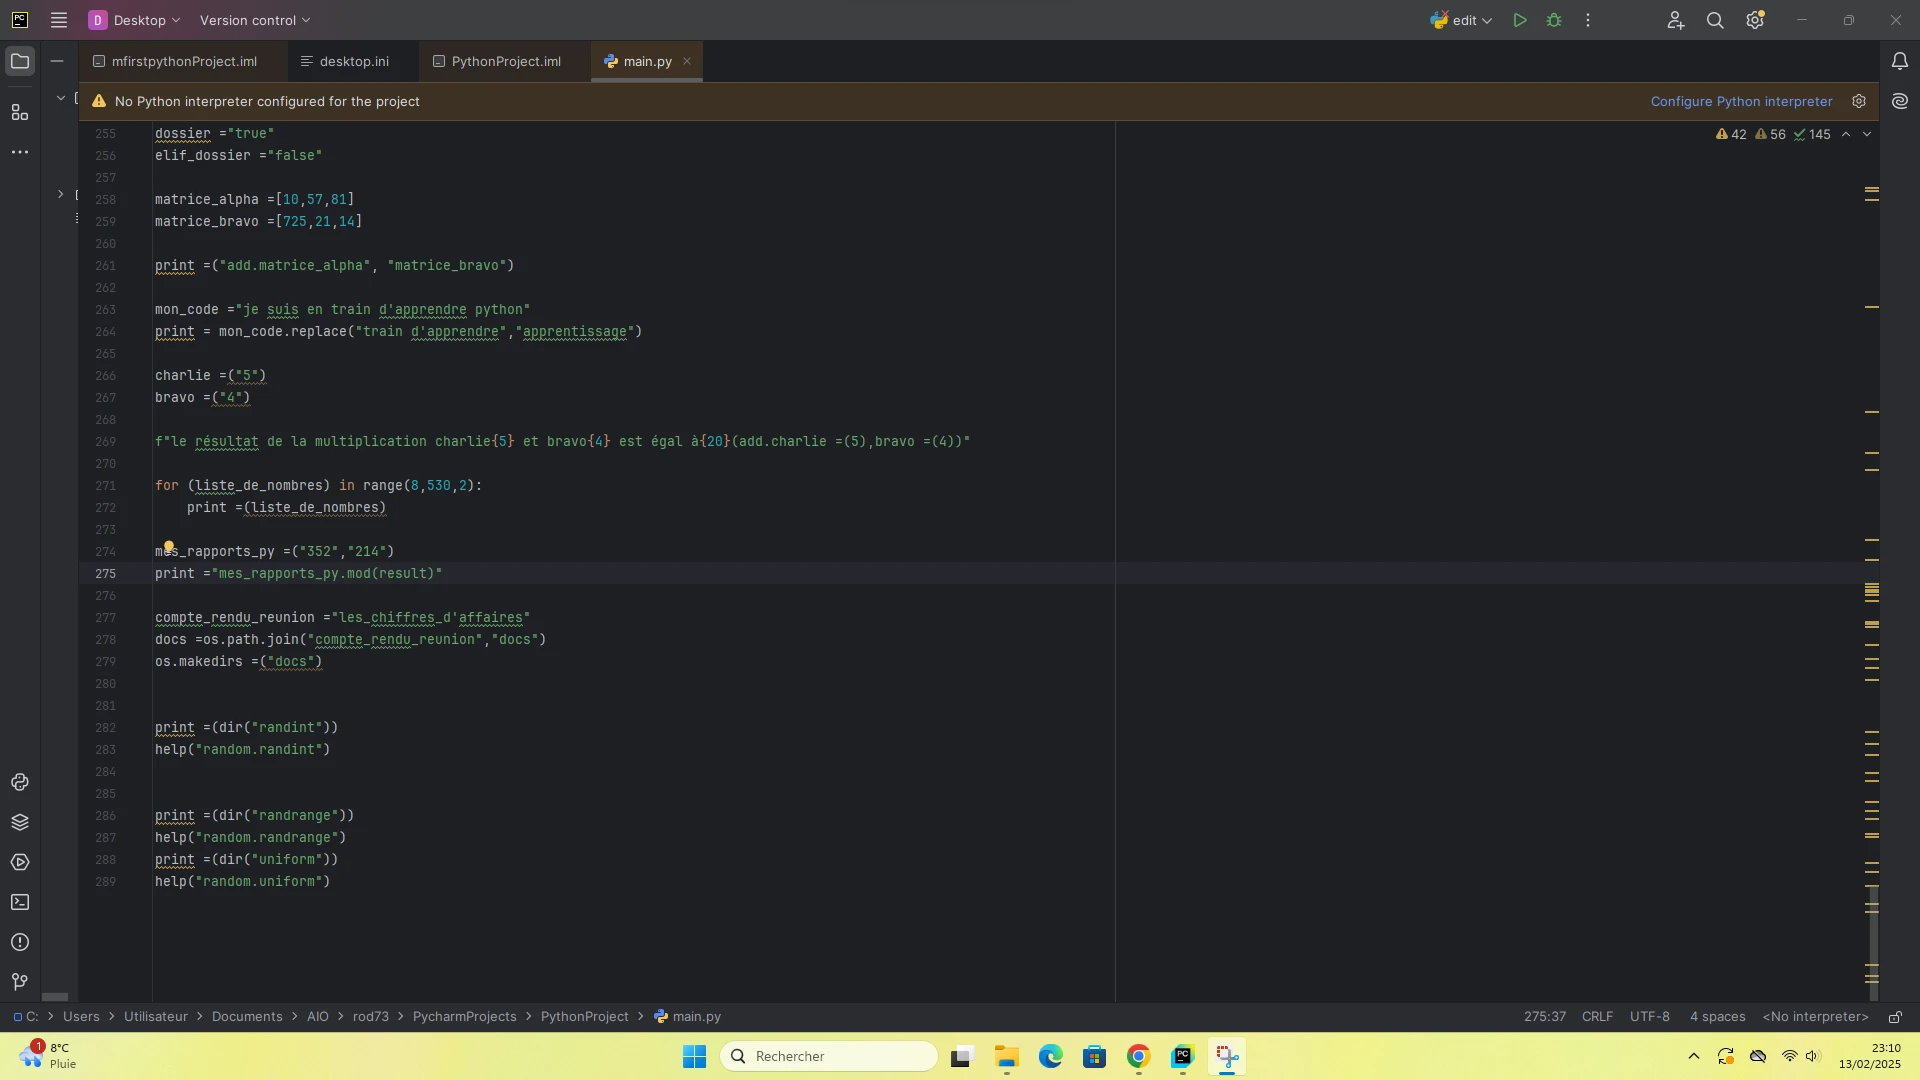Screen dimensions: 1920x1080
Task: Toggle the Project tool window
Action: coord(20,61)
